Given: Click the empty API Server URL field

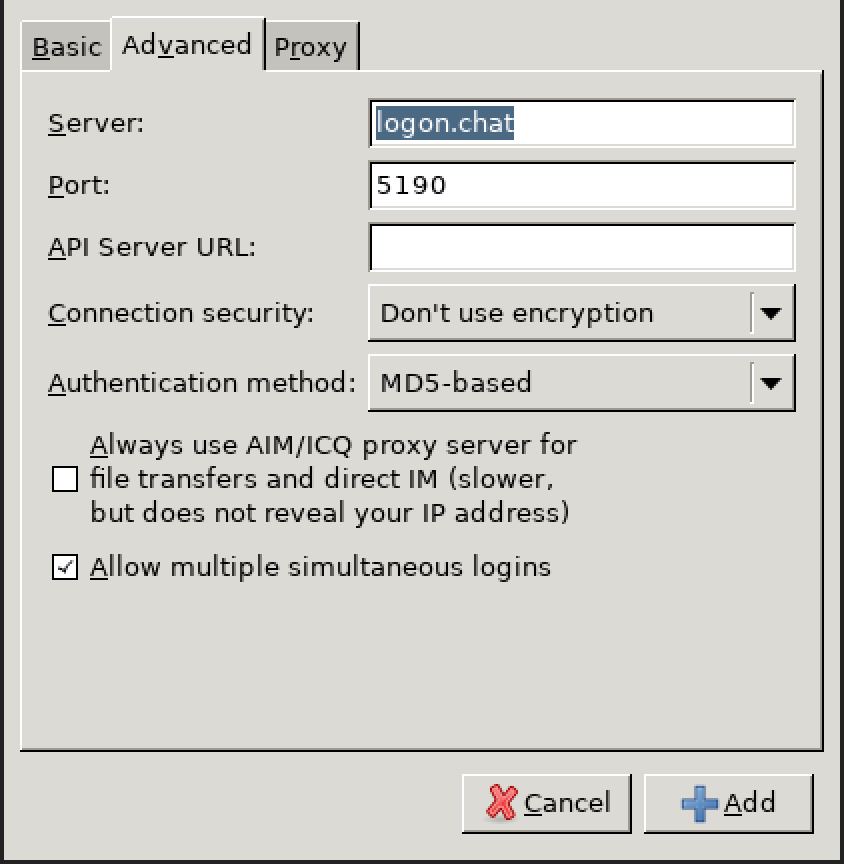Looking at the screenshot, I should coord(582,247).
